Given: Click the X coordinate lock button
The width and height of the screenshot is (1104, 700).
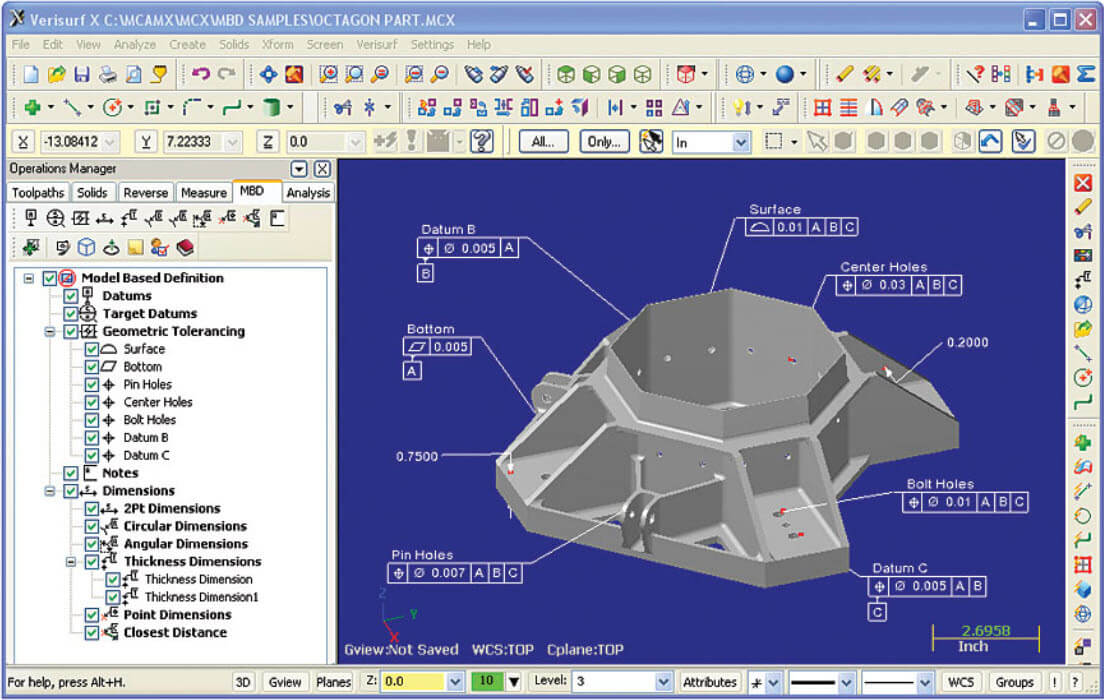Looking at the screenshot, I should (x=23, y=142).
